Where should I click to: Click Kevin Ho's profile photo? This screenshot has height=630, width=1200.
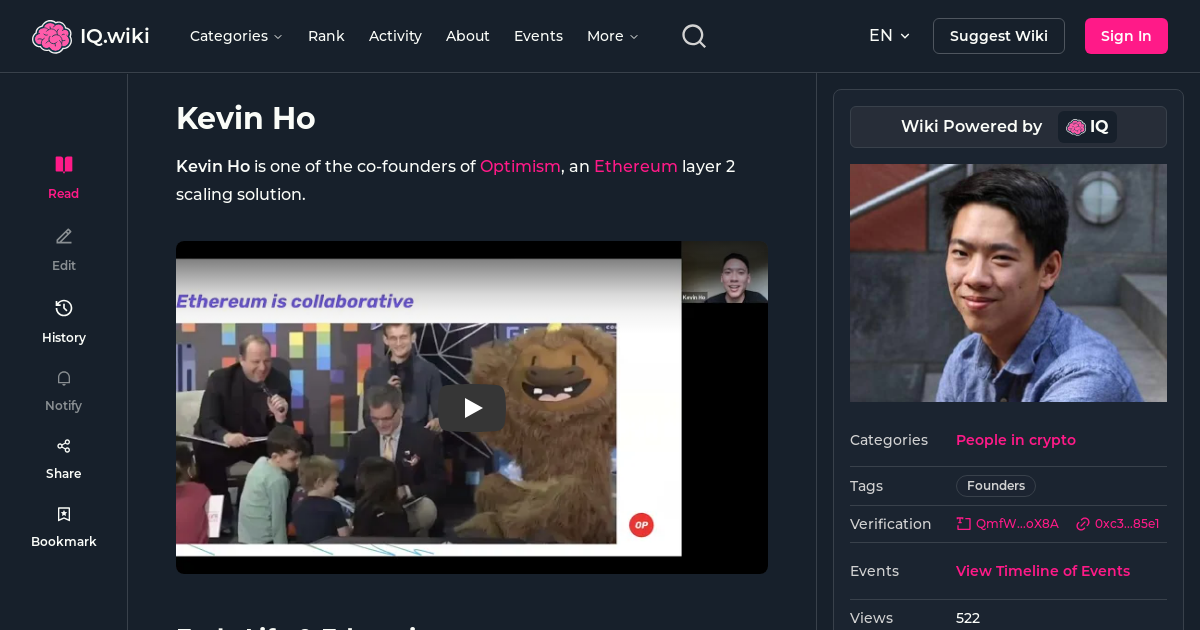pos(1008,283)
